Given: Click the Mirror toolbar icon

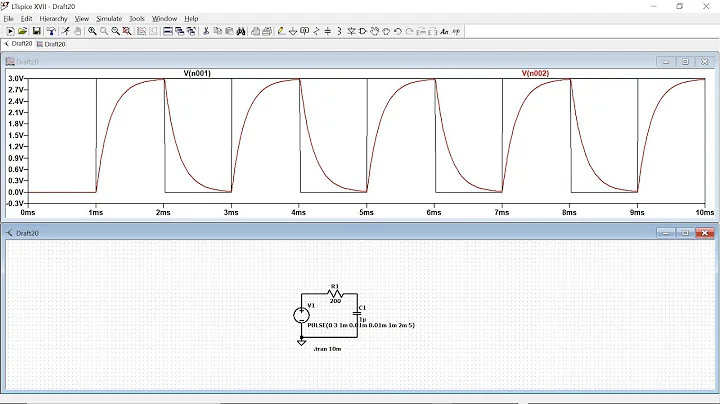Looking at the screenshot, I should click(433, 31).
